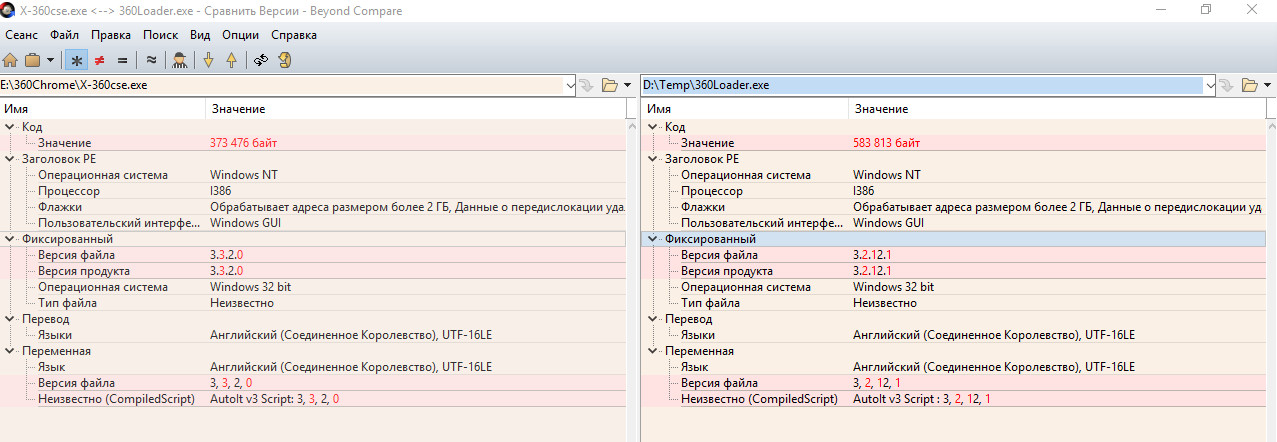
Task: Click right pane scrollbar up arrow
Action: [1270, 126]
